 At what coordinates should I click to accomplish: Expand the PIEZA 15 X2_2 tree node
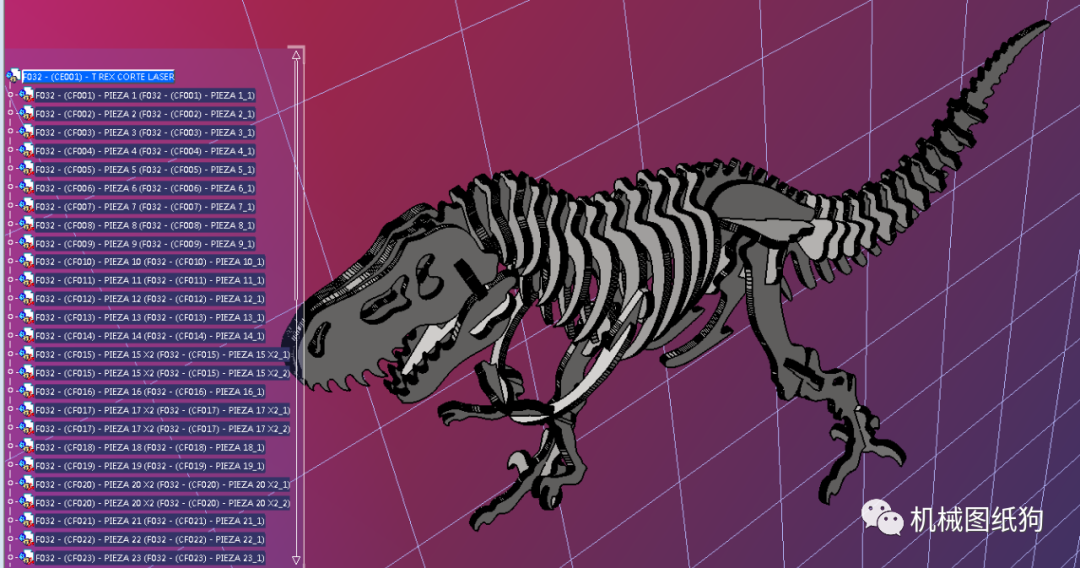coord(10,372)
